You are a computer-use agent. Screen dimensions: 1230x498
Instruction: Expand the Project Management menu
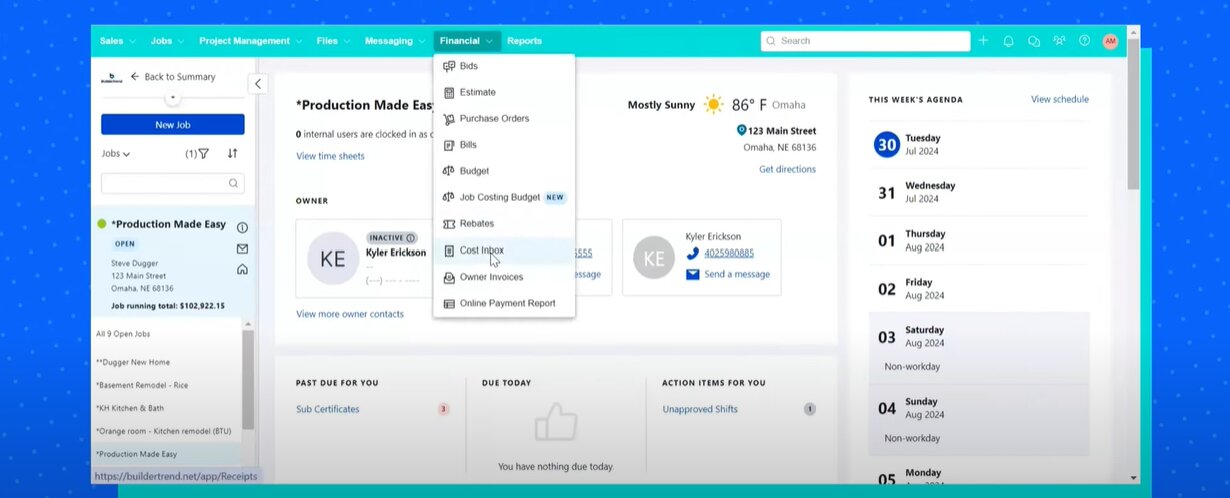[x=250, y=41]
